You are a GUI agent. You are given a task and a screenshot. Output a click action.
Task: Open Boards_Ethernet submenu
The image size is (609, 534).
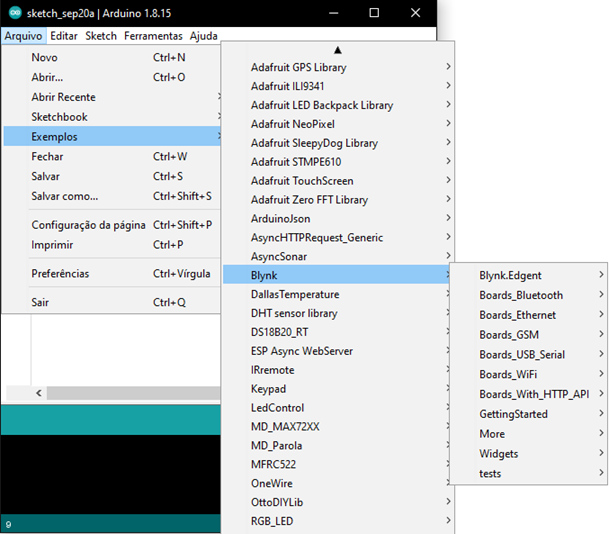tap(529, 315)
